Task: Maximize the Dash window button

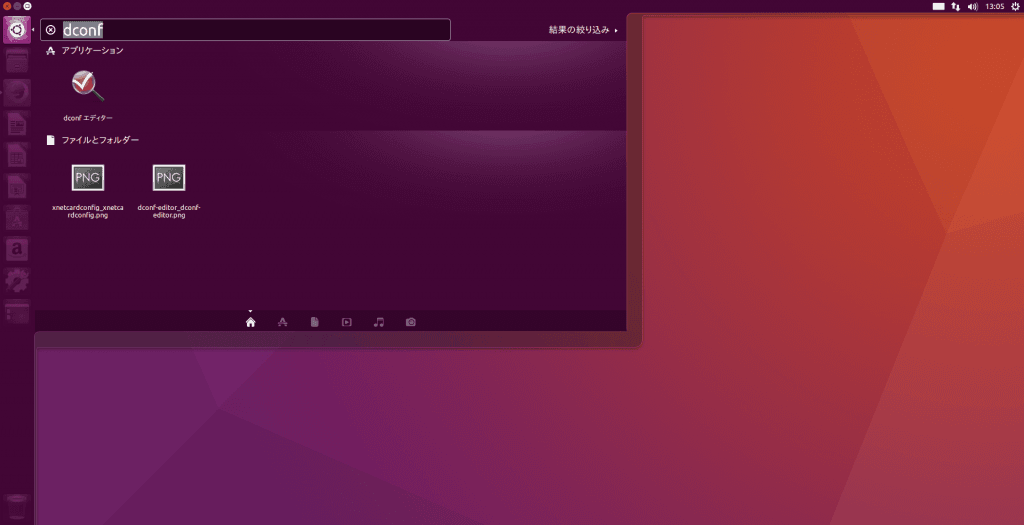Action: pyautogui.click(x=27, y=6)
